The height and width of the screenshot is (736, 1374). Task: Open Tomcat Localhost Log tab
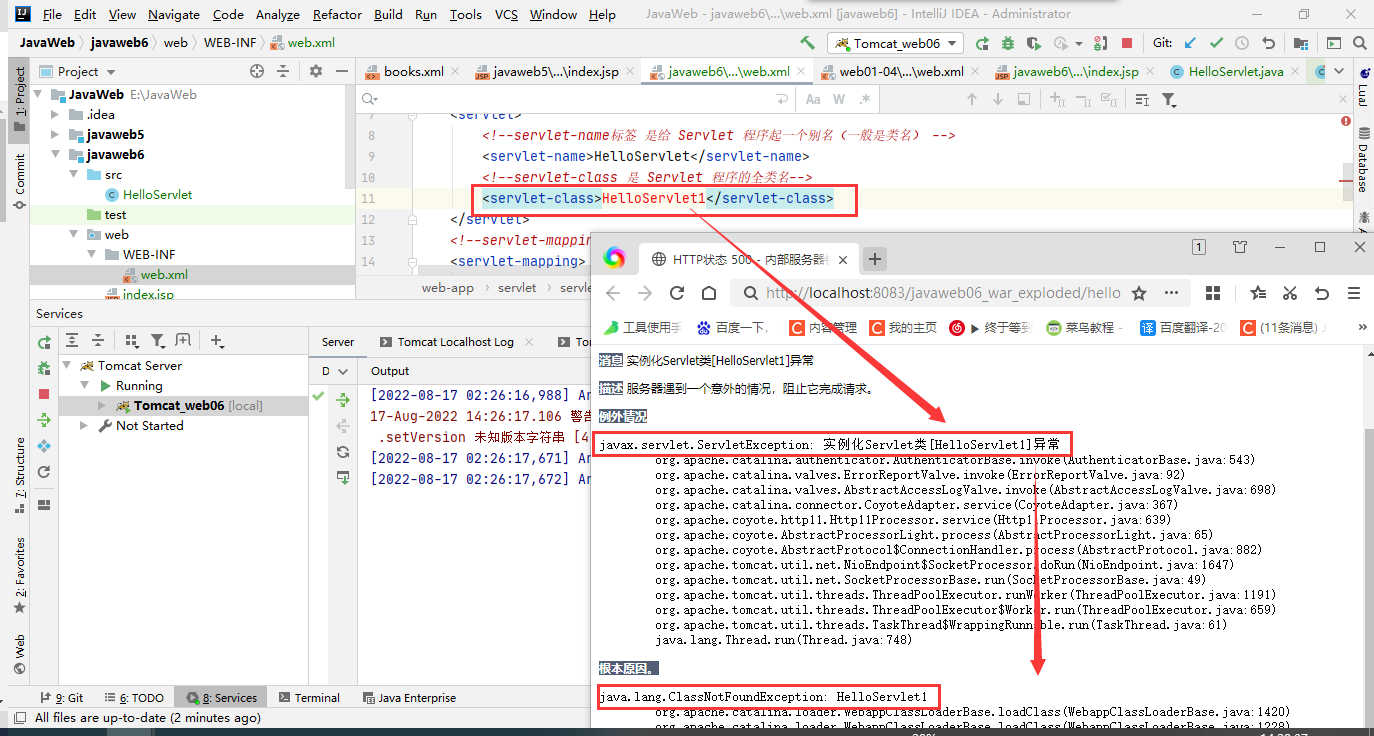(455, 342)
